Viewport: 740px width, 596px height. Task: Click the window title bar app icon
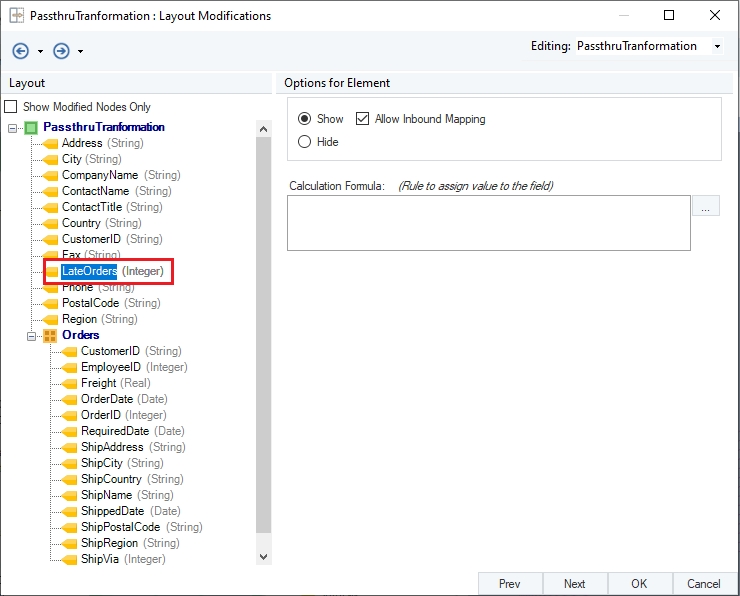click(17, 16)
